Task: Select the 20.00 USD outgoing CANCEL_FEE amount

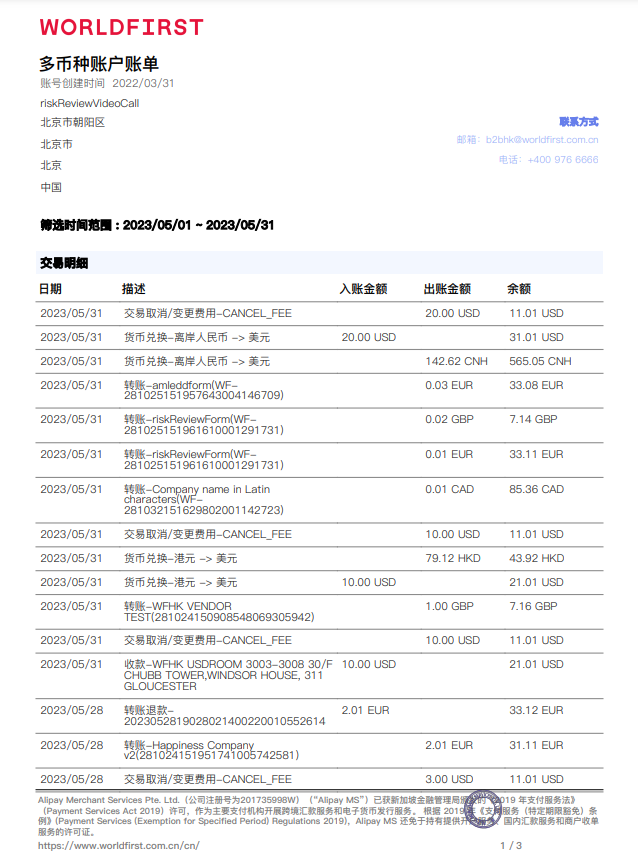Action: (452, 313)
